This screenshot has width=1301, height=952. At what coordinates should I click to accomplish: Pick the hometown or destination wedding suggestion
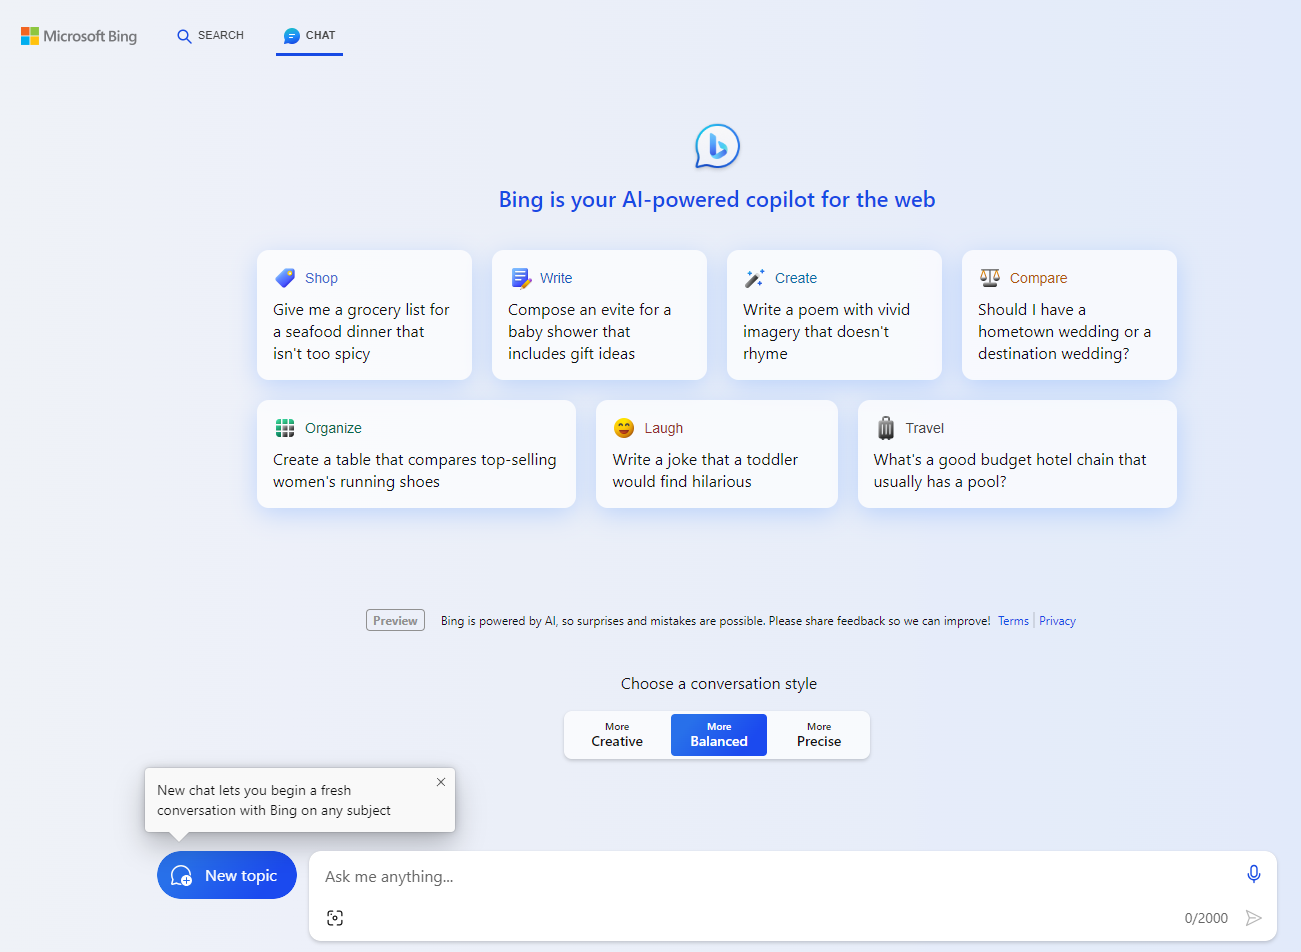coord(1069,315)
